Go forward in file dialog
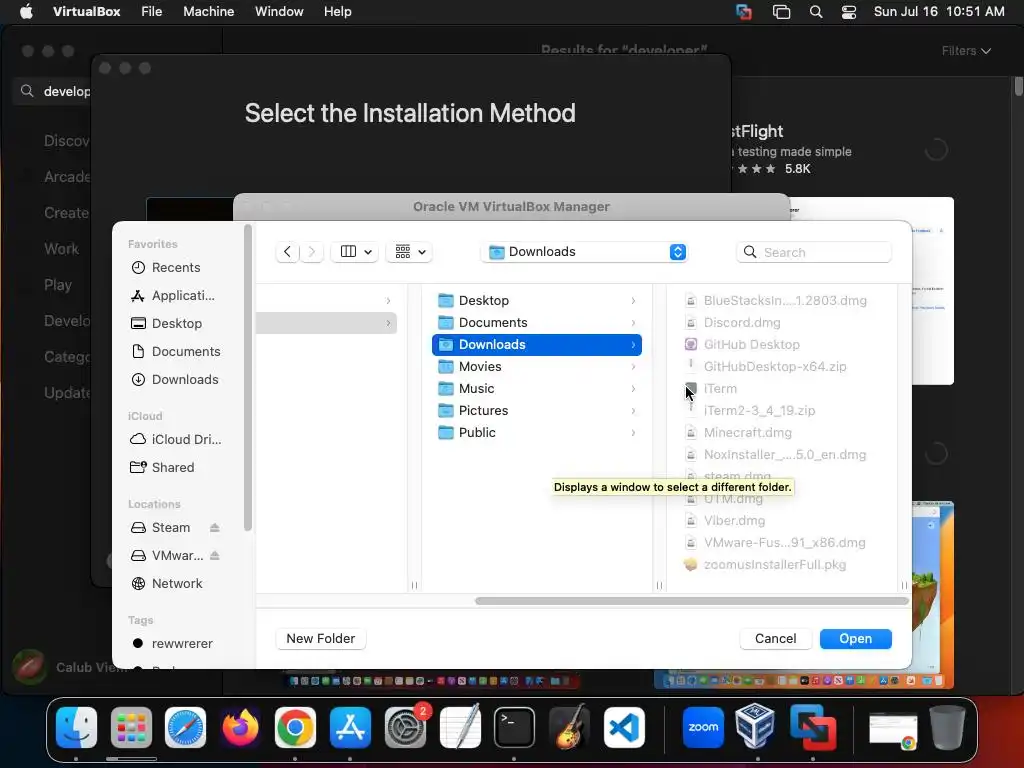 (x=312, y=252)
